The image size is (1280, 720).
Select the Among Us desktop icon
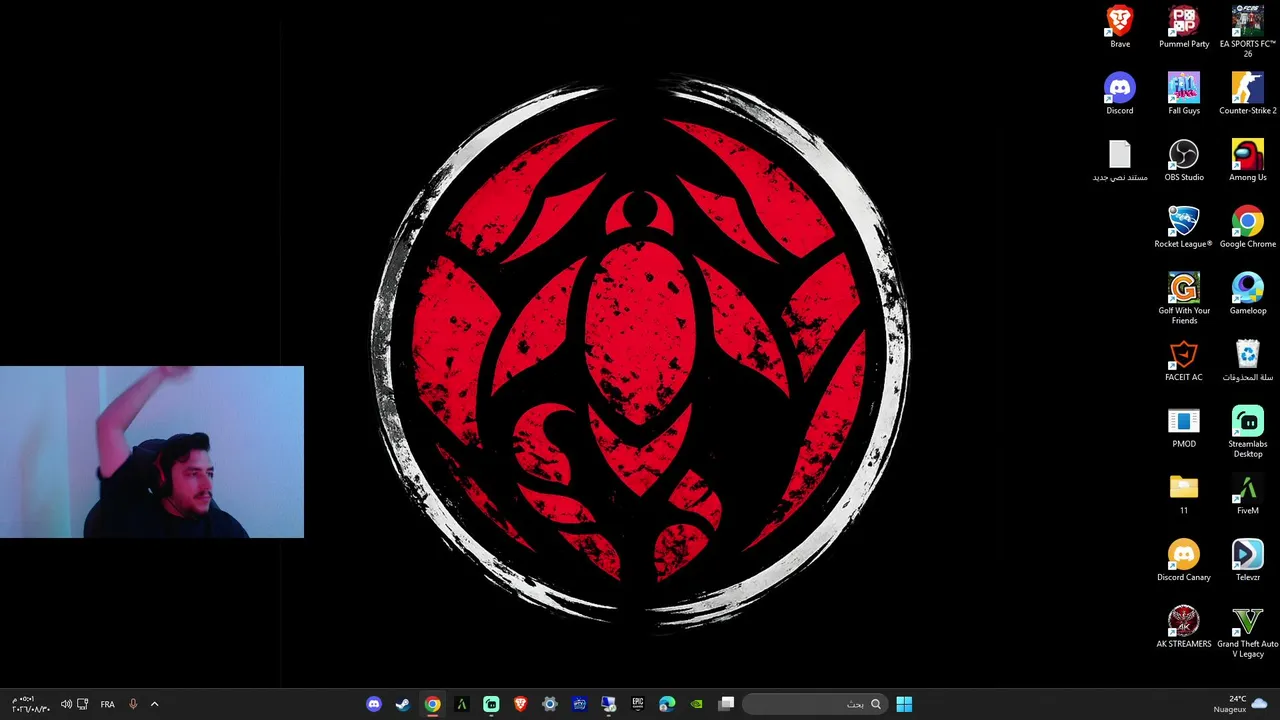[x=1248, y=161]
